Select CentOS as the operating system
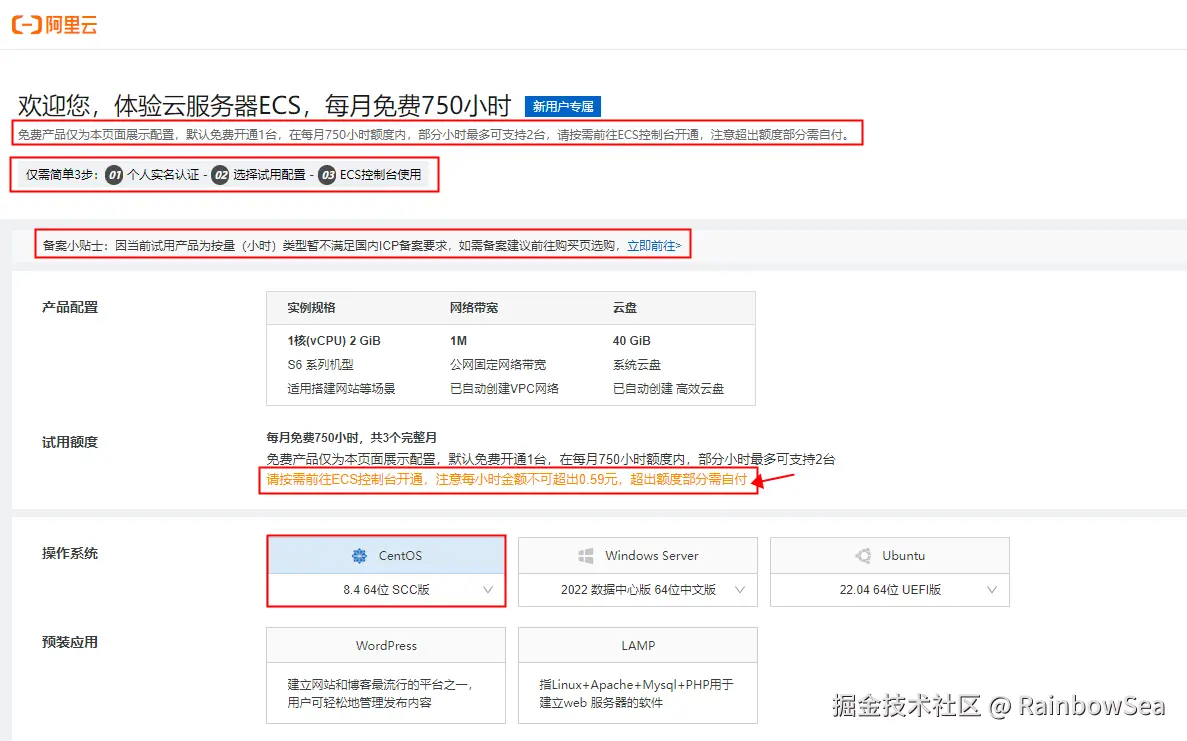The width and height of the screenshot is (1187, 741). click(386, 556)
